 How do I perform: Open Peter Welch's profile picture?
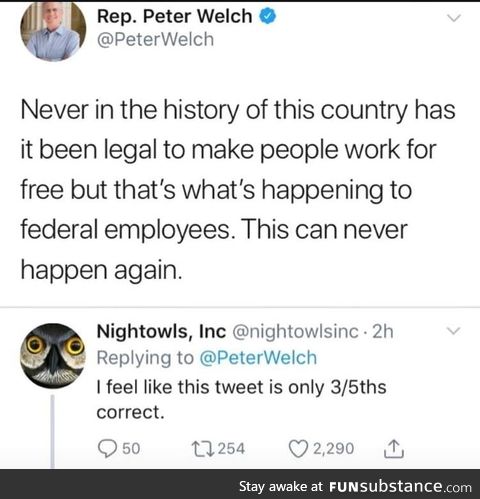click(53, 29)
